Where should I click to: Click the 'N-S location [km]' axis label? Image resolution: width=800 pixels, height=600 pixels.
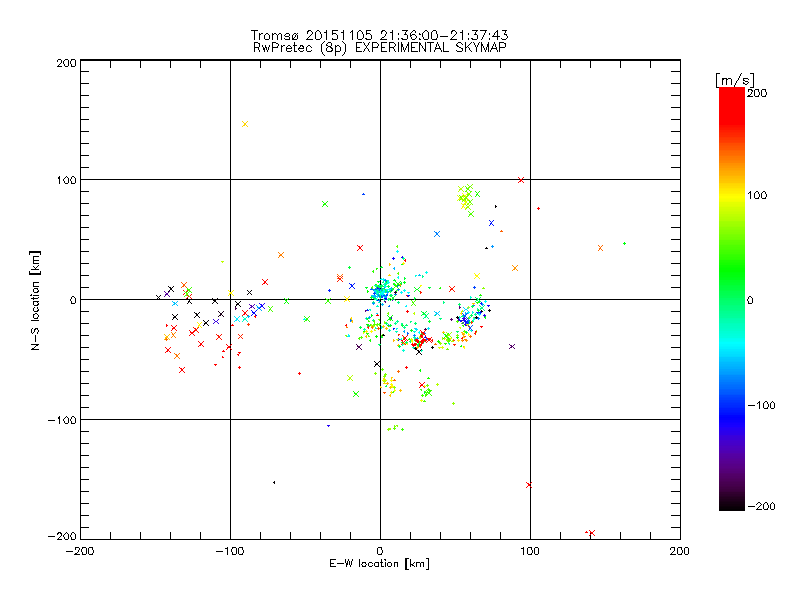click(x=35, y=301)
